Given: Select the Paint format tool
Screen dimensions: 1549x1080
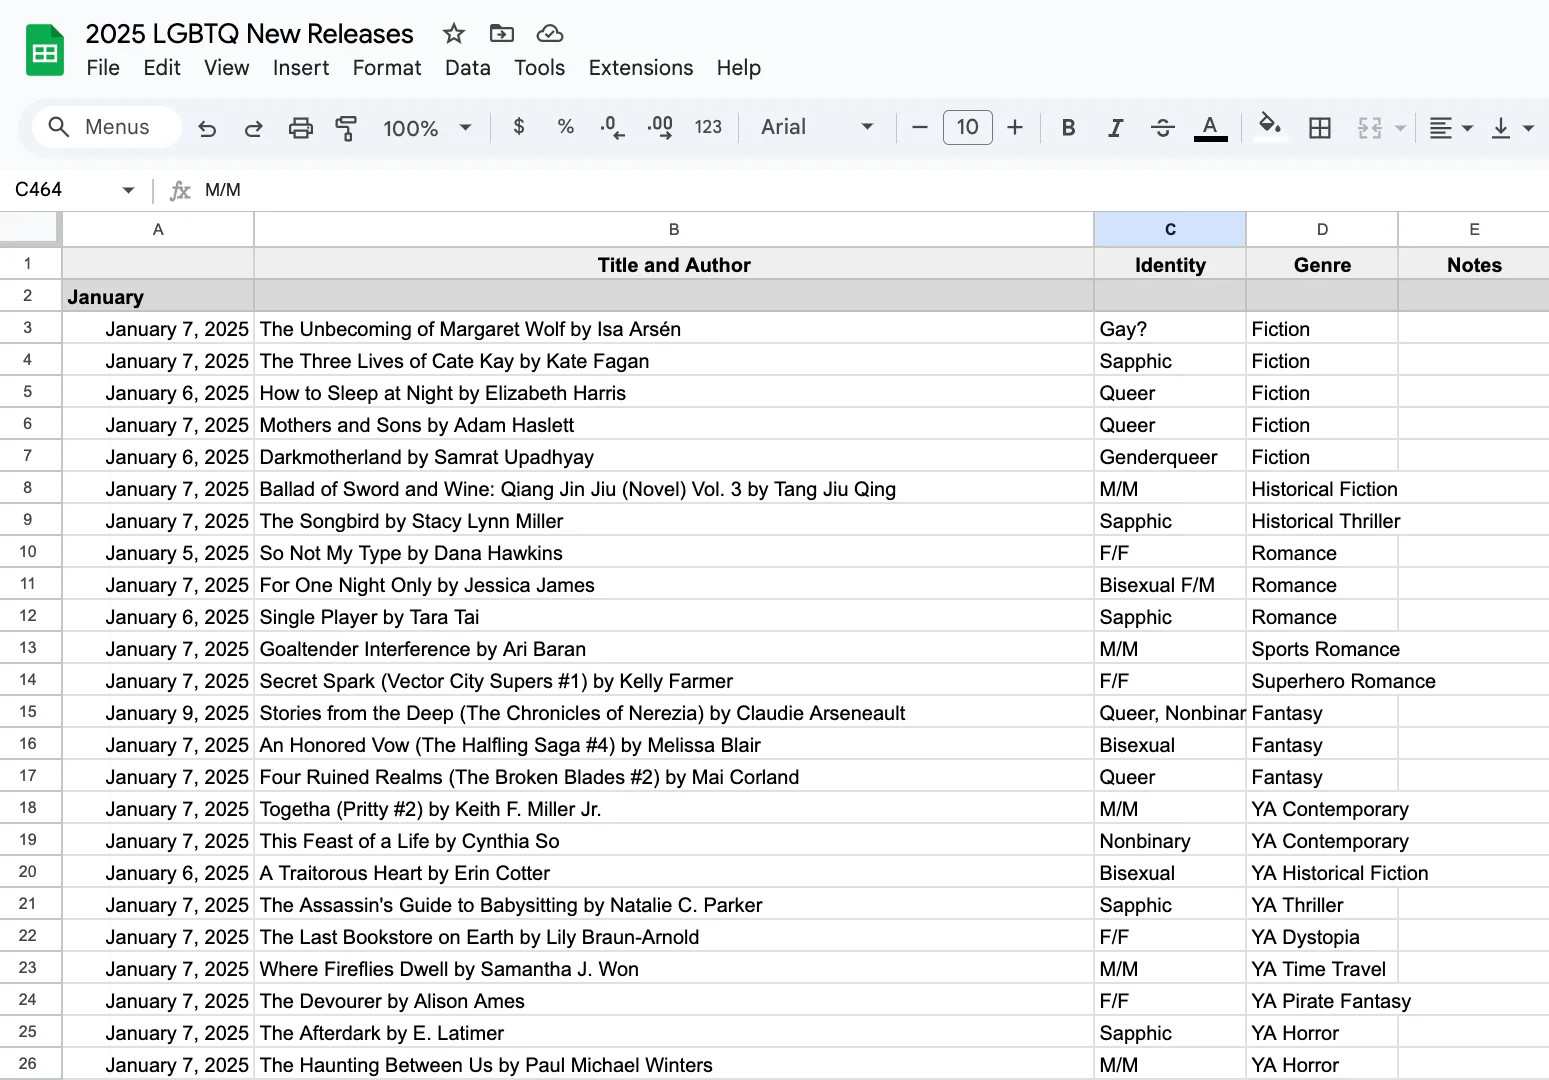Looking at the screenshot, I should (x=346, y=128).
